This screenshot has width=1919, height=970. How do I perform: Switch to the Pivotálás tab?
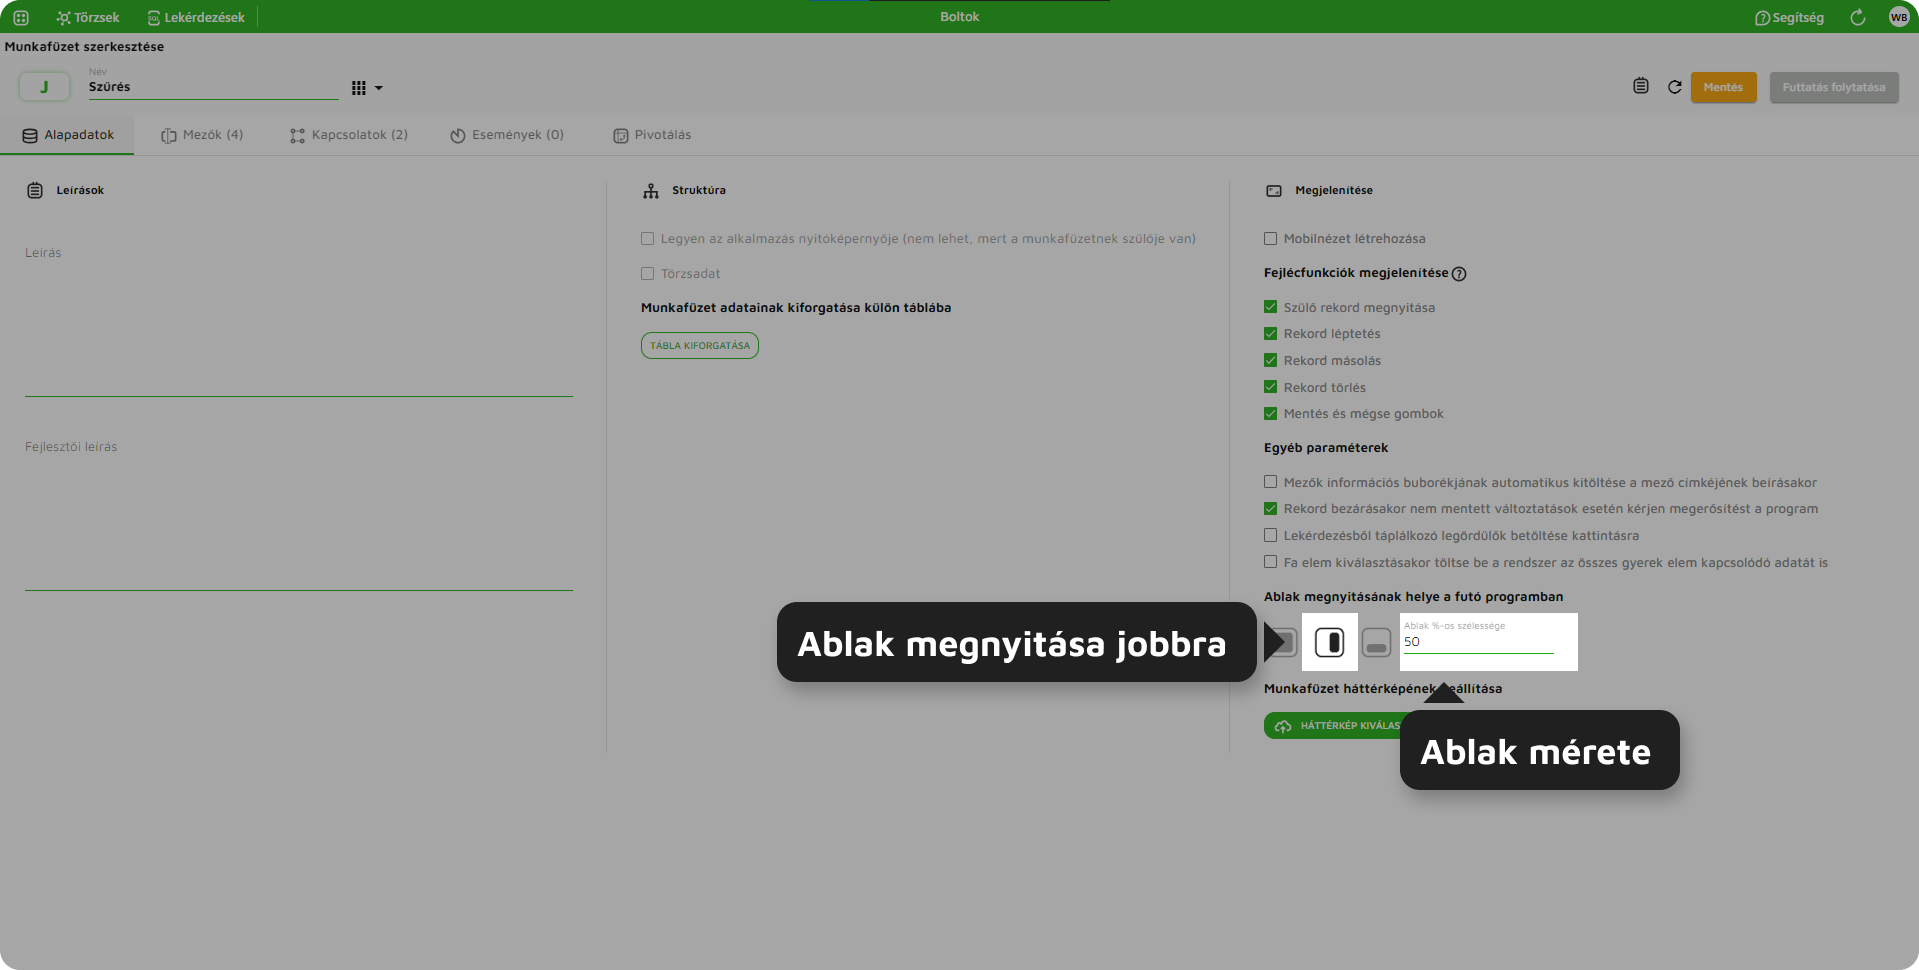click(652, 135)
